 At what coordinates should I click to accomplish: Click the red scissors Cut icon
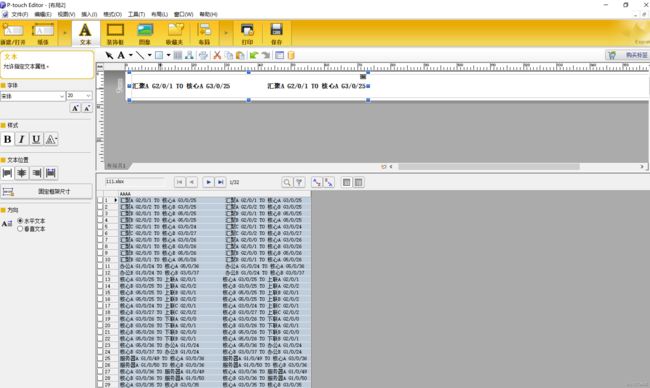[x=217, y=55]
